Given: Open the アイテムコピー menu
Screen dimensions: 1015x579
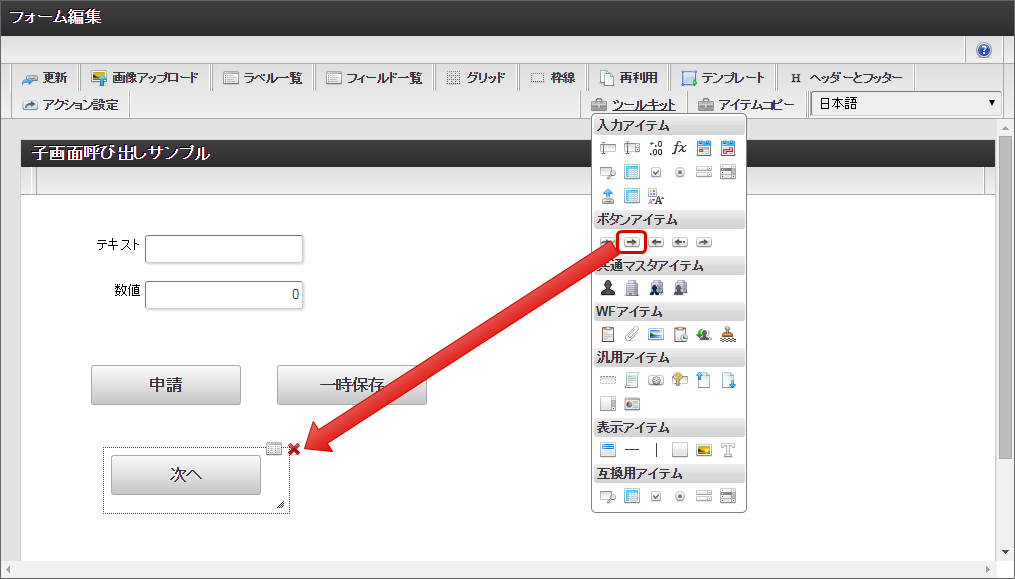Looking at the screenshot, I should [746, 105].
